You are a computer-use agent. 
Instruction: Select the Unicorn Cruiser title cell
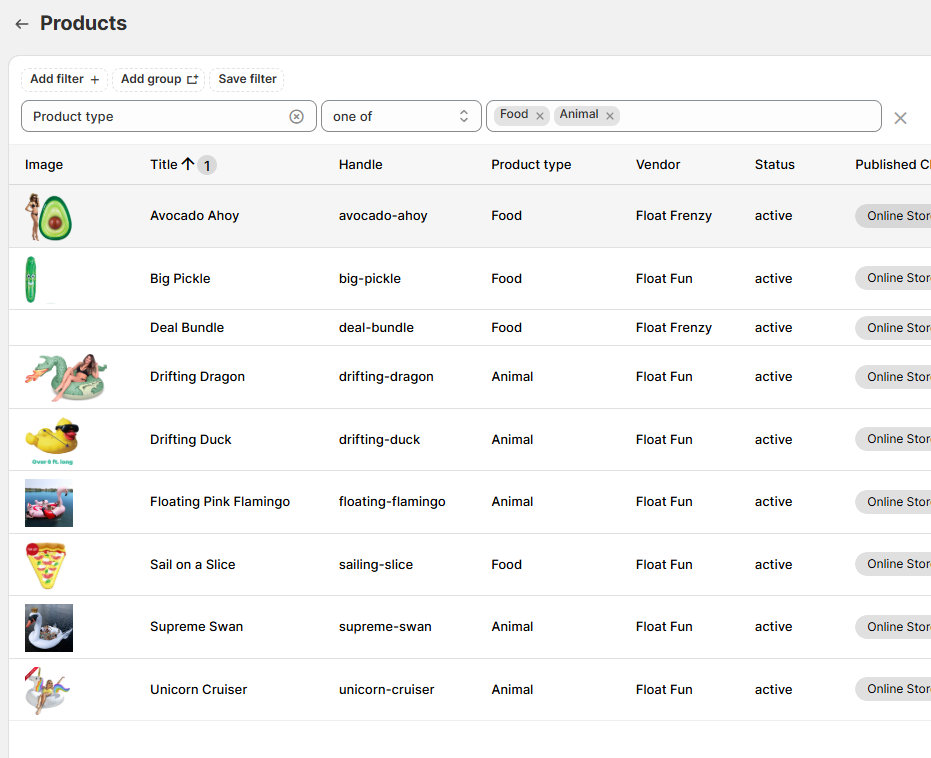click(198, 690)
